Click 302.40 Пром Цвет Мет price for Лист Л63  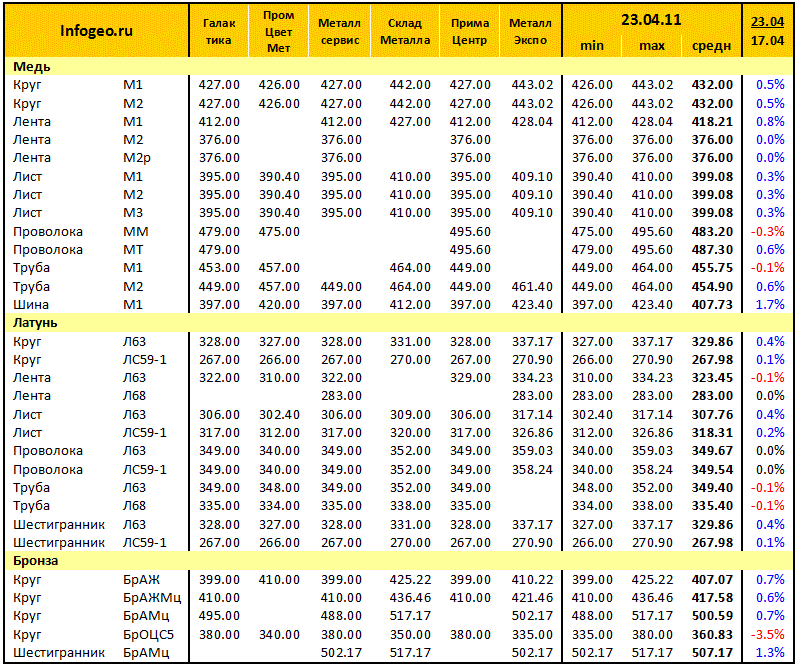279,415
